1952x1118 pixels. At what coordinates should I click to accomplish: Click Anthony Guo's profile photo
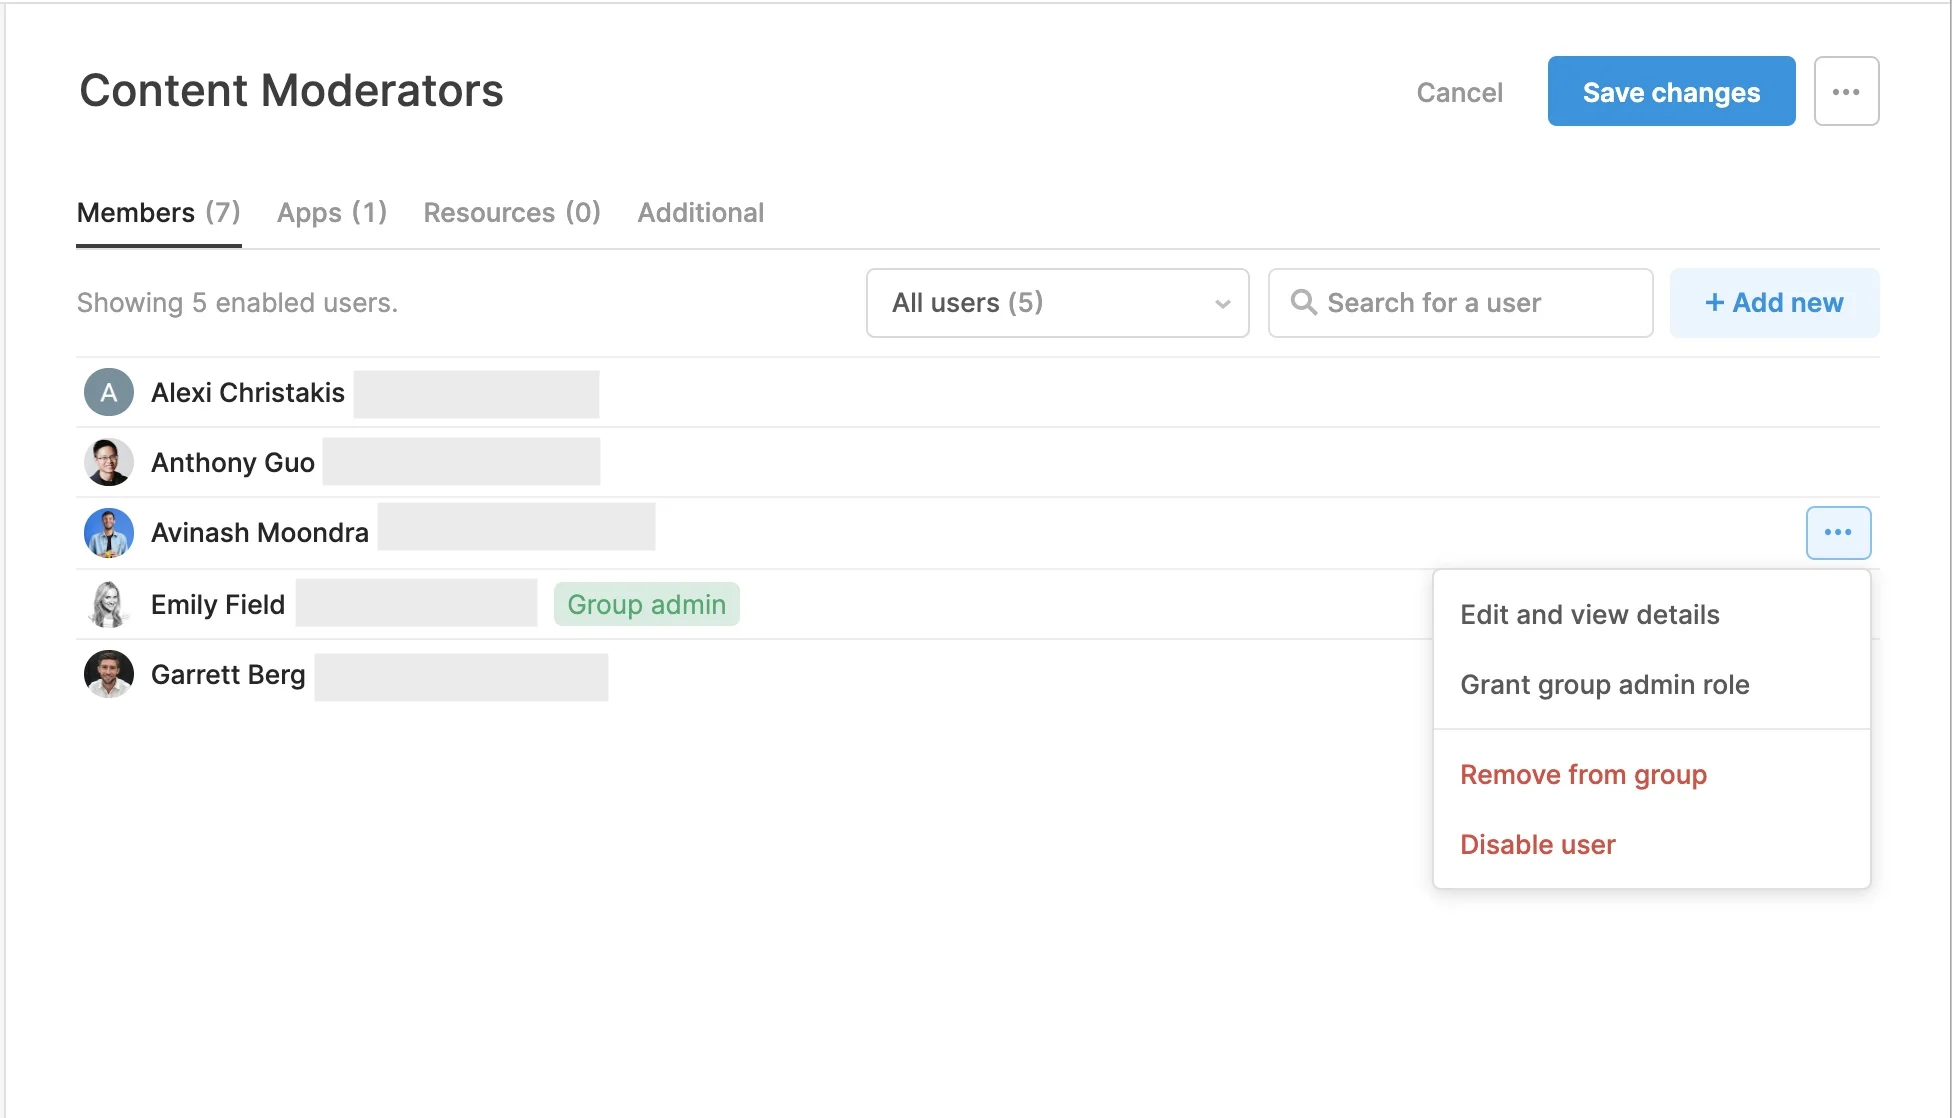108,462
